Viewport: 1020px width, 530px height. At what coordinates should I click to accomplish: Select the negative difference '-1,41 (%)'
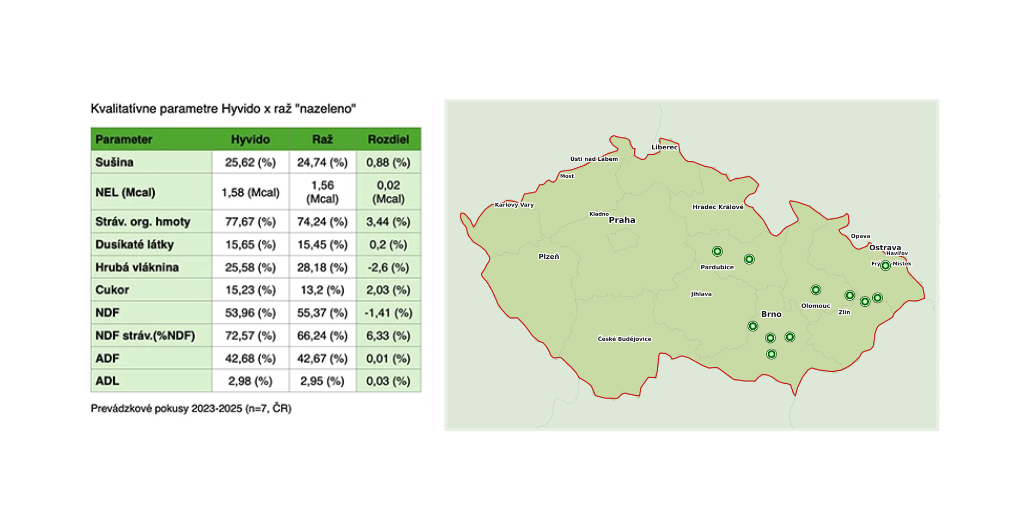388,313
